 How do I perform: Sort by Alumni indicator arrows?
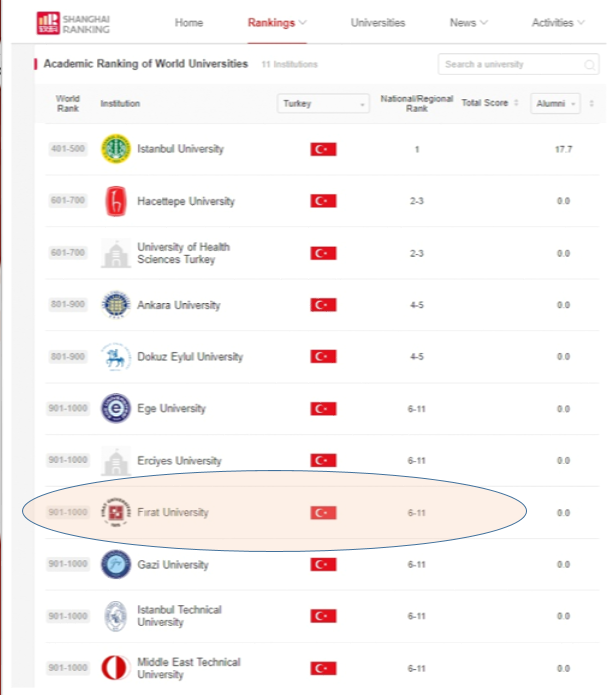click(591, 103)
